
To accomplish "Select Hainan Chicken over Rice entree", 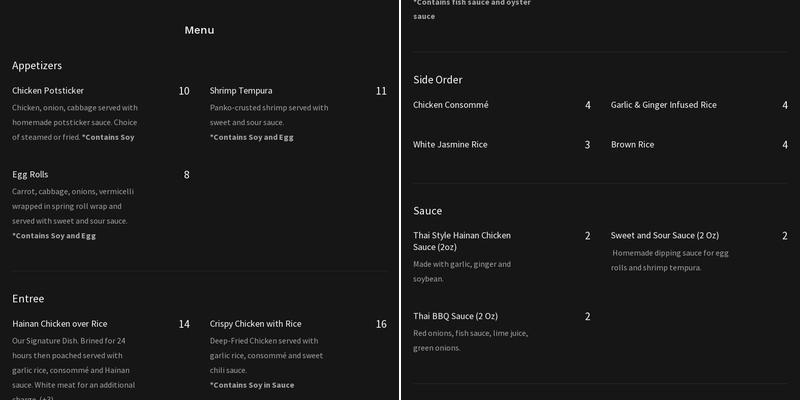I will pyautogui.click(x=60, y=324).
